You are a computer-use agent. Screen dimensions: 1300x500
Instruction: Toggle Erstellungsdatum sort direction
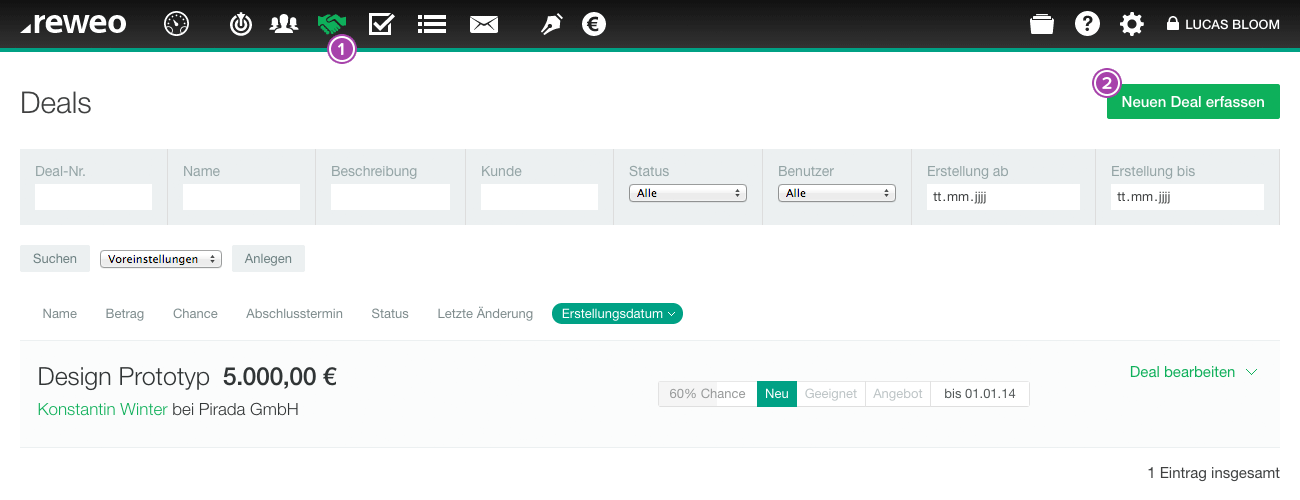coord(617,313)
